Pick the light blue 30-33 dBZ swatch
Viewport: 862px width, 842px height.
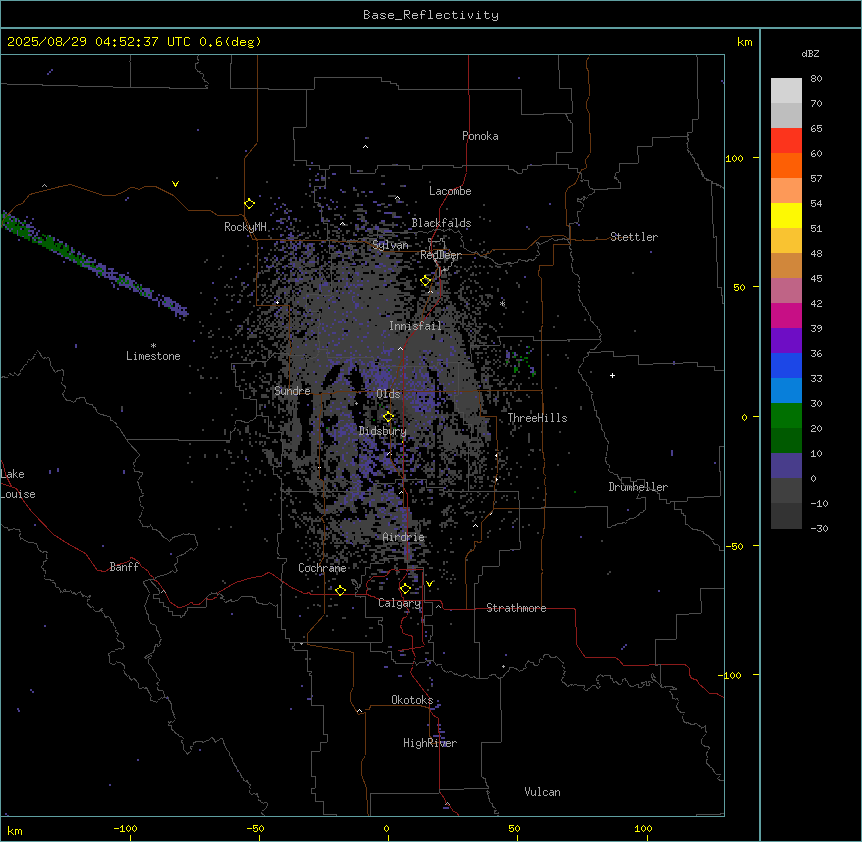(x=786, y=391)
